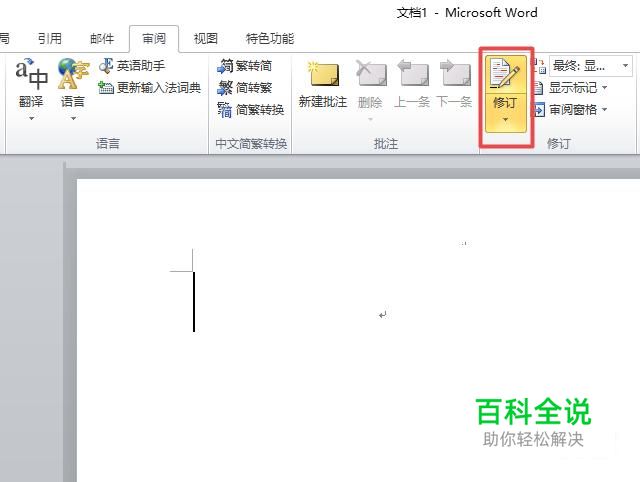The image size is (640, 482).
Task: Open 英语助手 English assistant
Action: (x=132, y=66)
